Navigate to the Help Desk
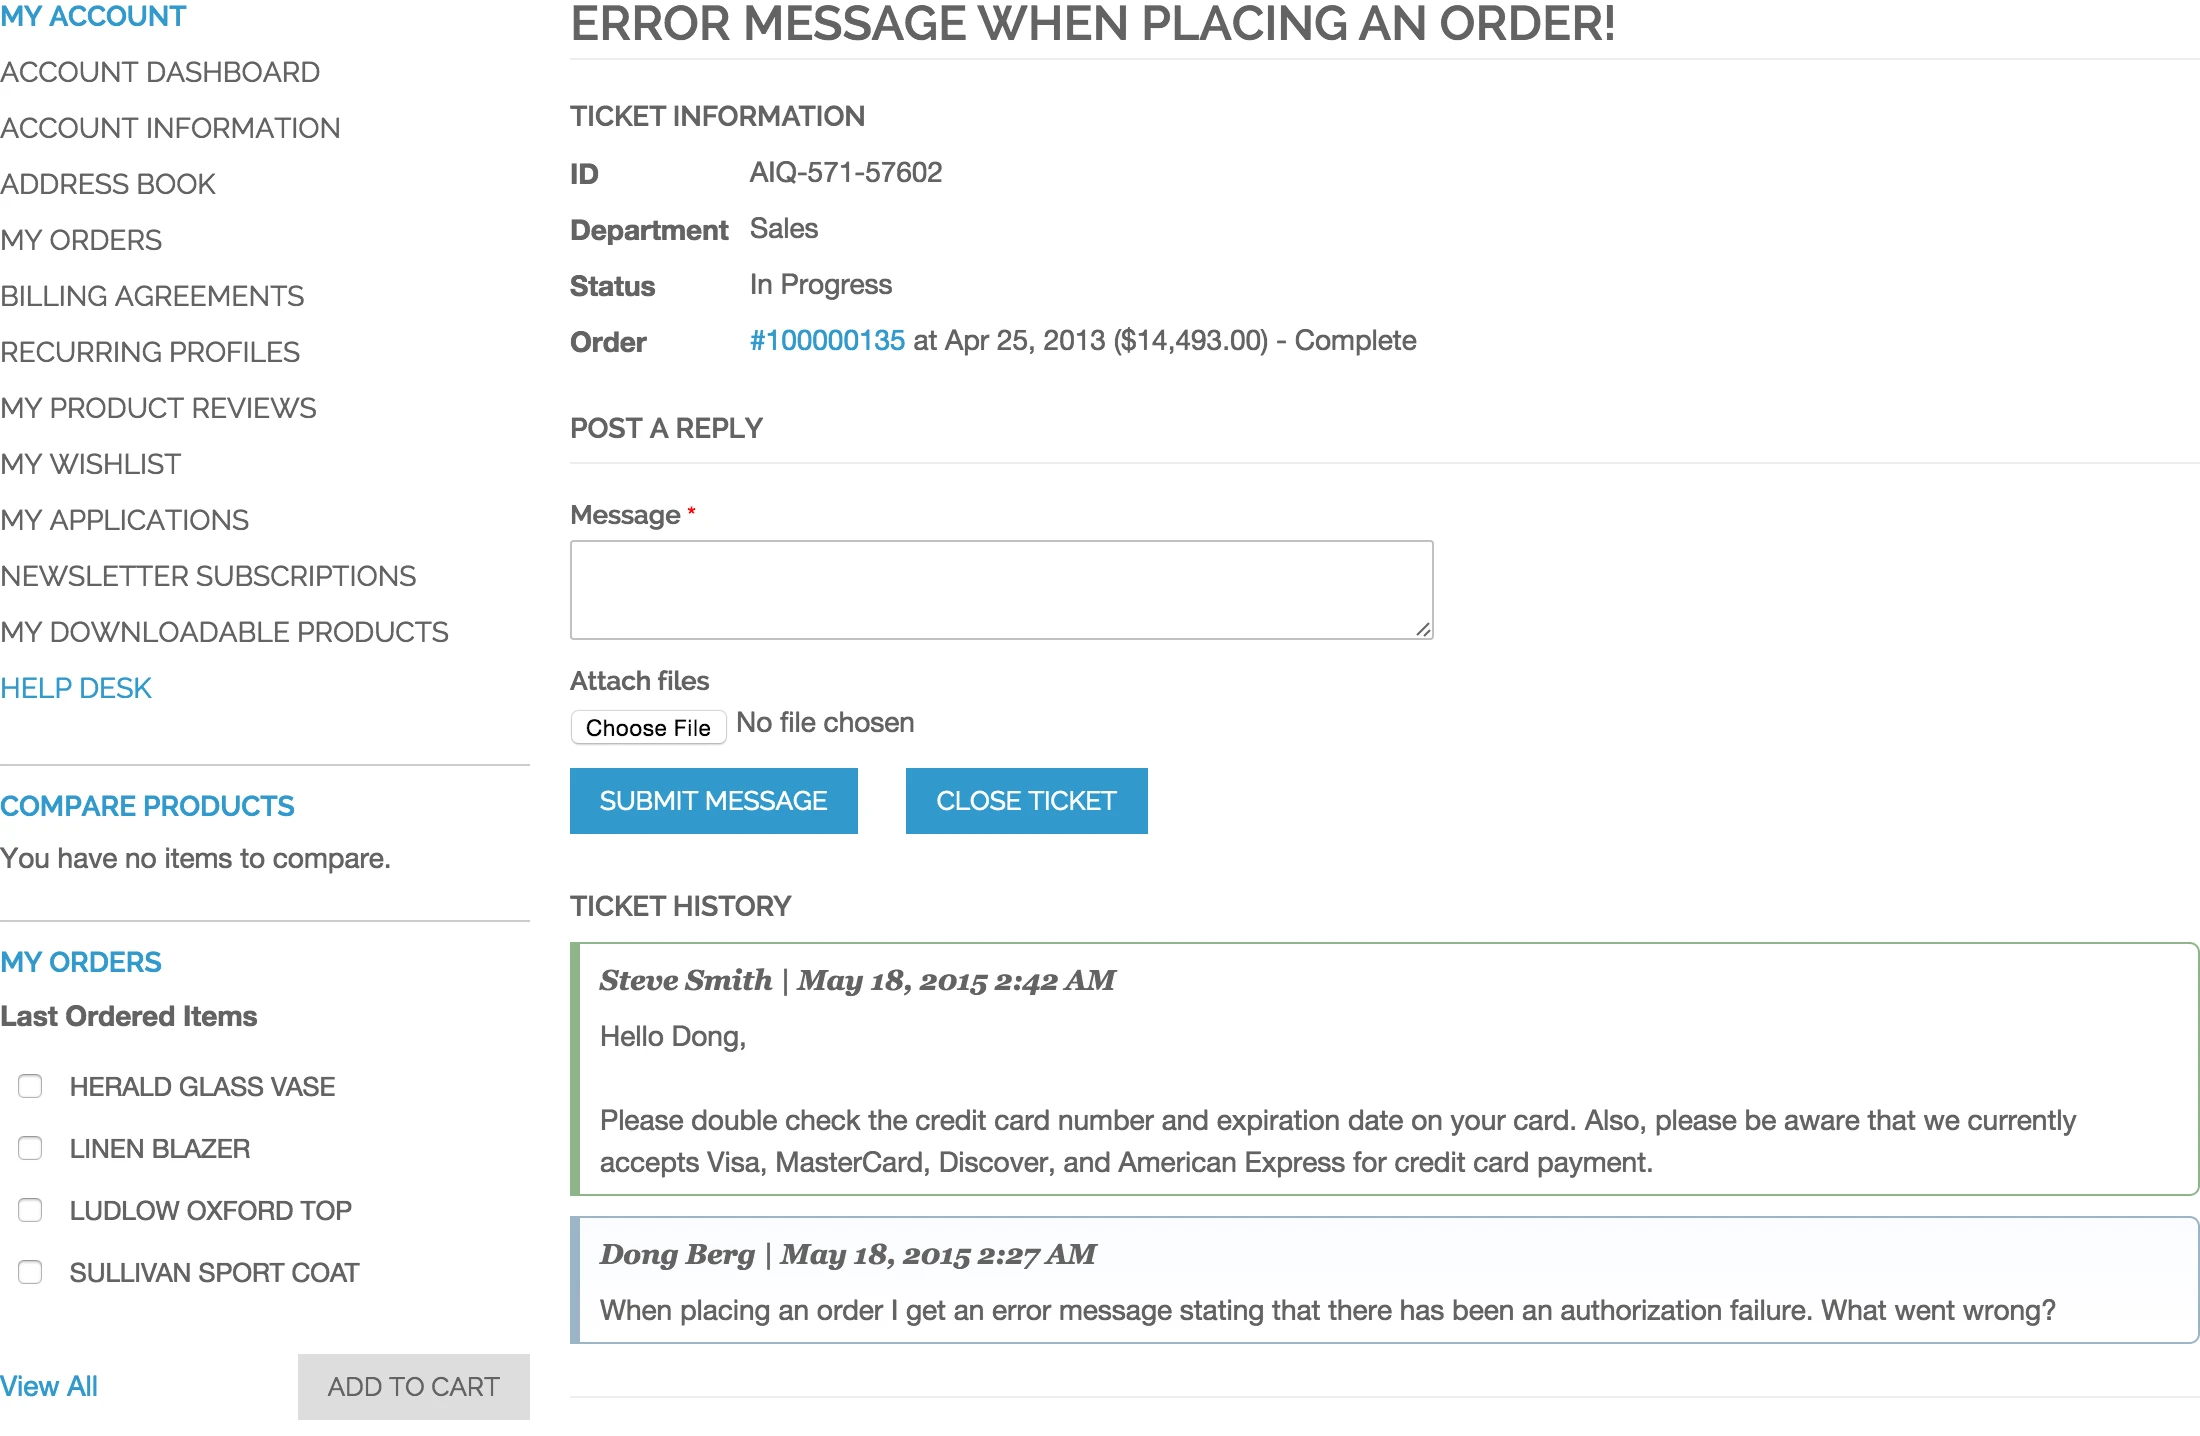2200x1436 pixels. tap(76, 687)
